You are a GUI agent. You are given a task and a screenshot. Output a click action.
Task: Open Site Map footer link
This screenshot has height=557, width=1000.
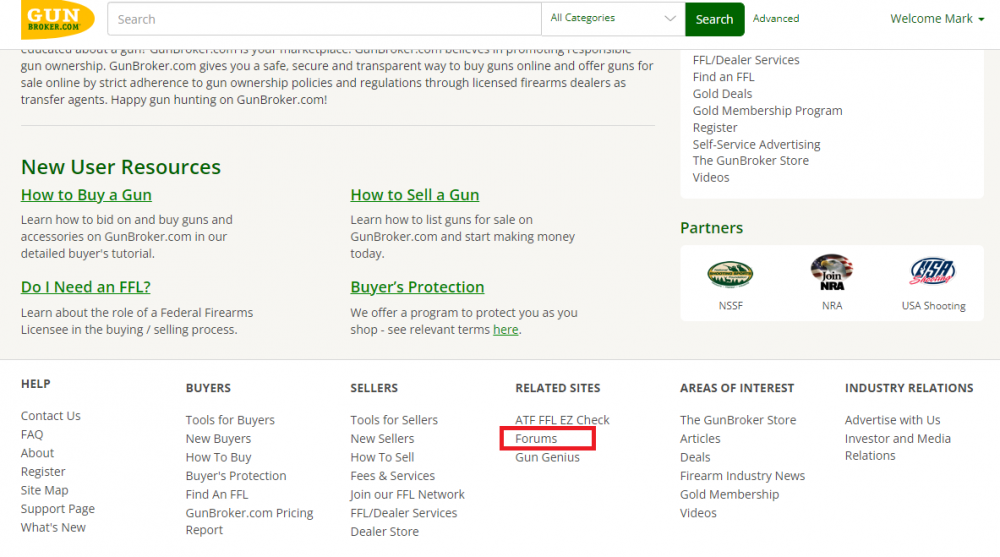44,489
